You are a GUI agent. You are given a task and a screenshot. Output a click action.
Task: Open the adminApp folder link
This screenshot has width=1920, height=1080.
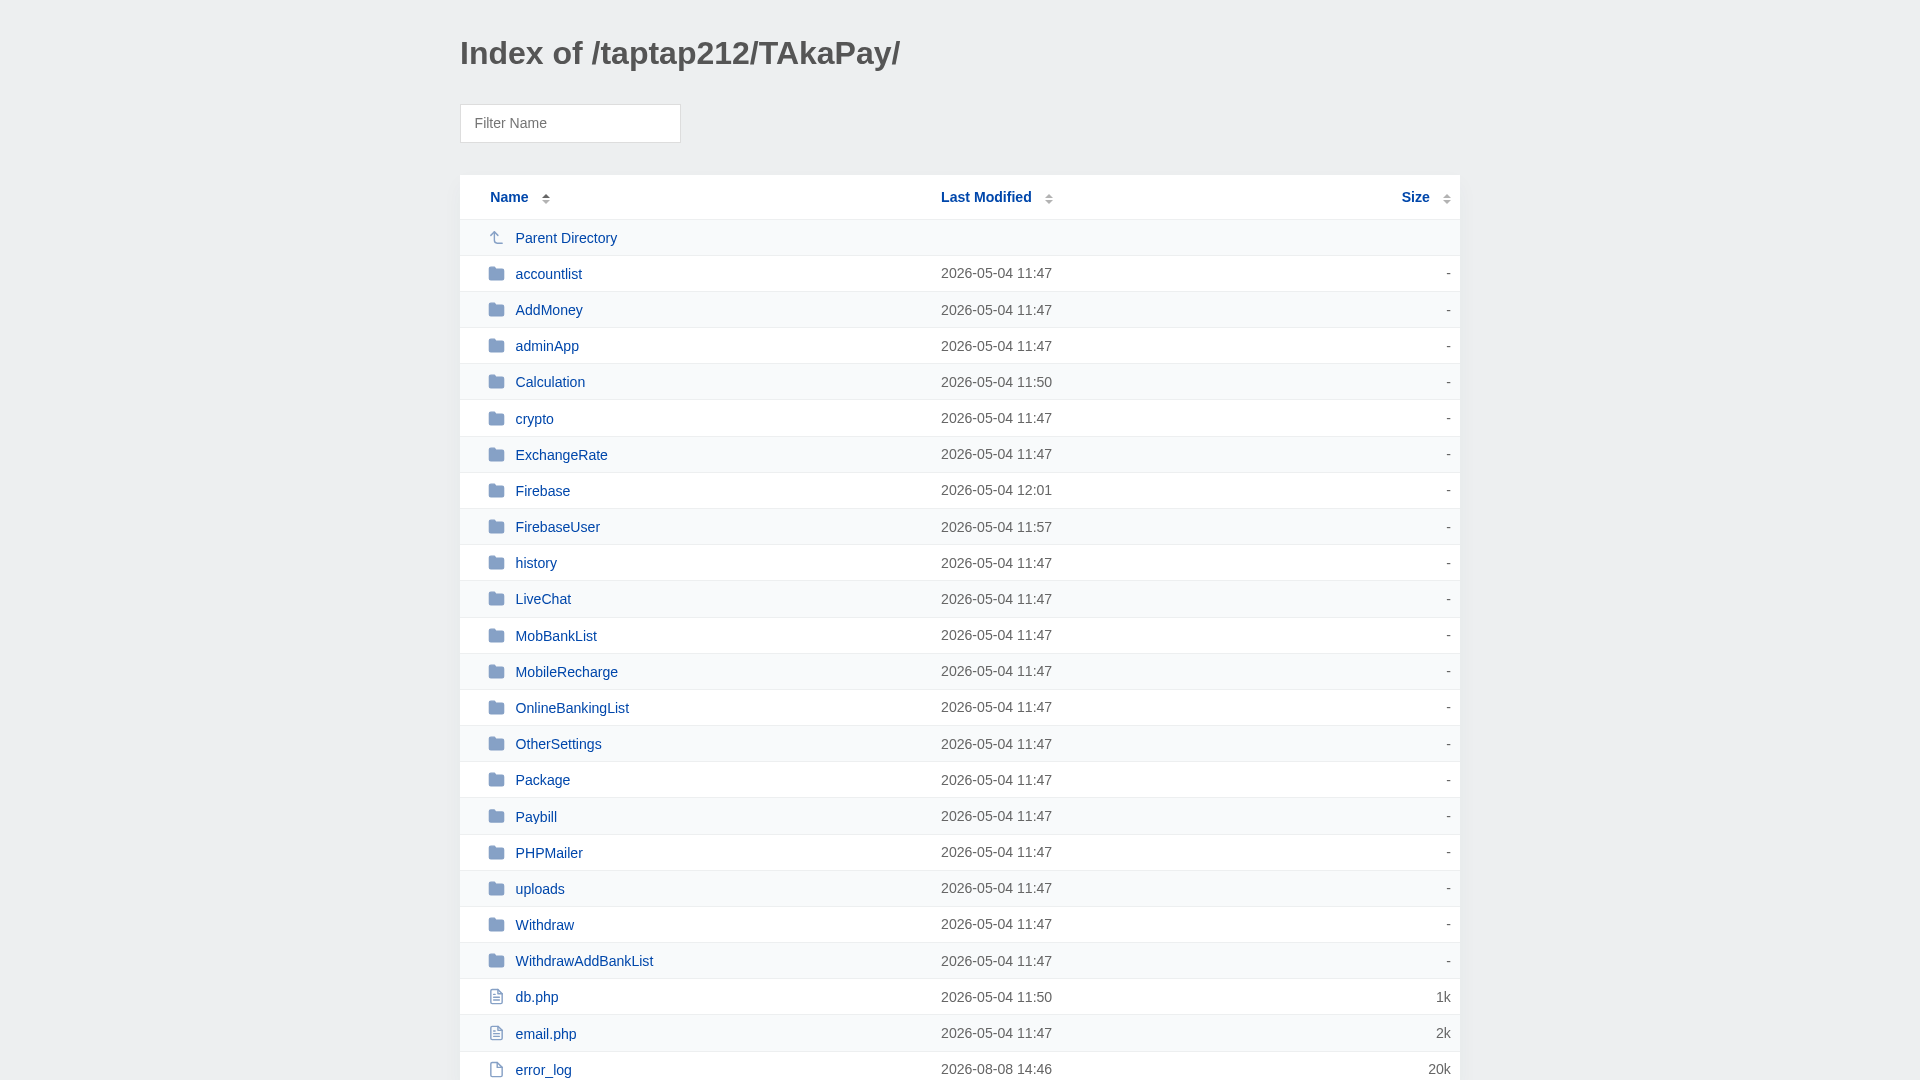point(547,346)
